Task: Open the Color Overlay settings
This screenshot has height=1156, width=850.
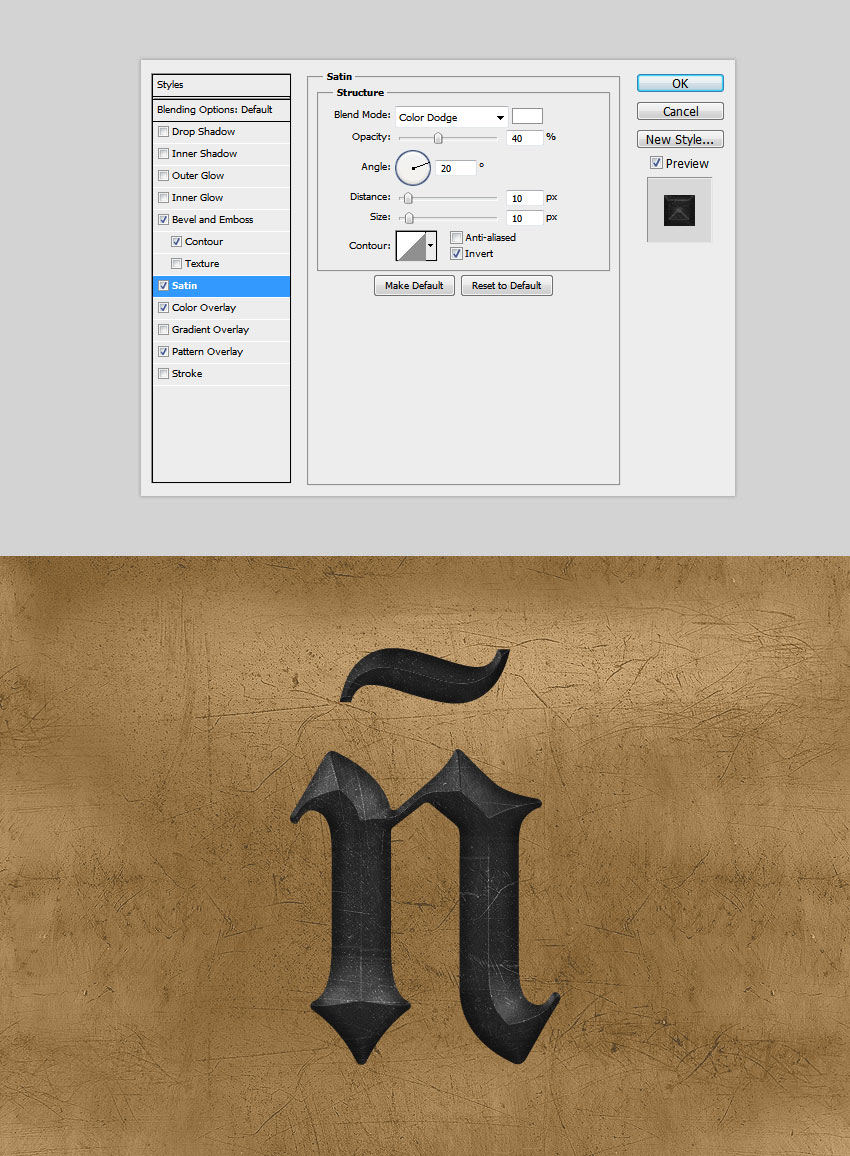Action: coord(203,308)
